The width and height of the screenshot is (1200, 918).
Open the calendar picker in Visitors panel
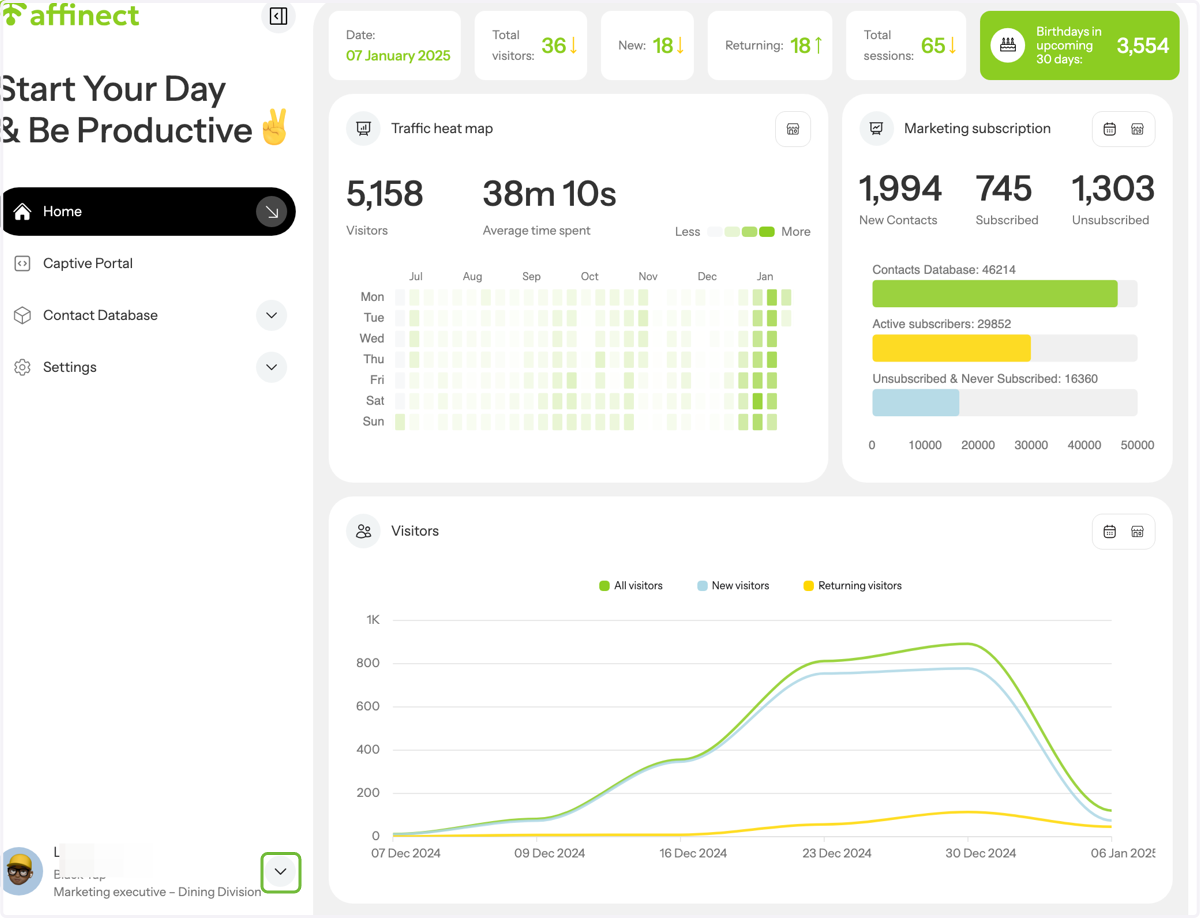tap(1109, 532)
